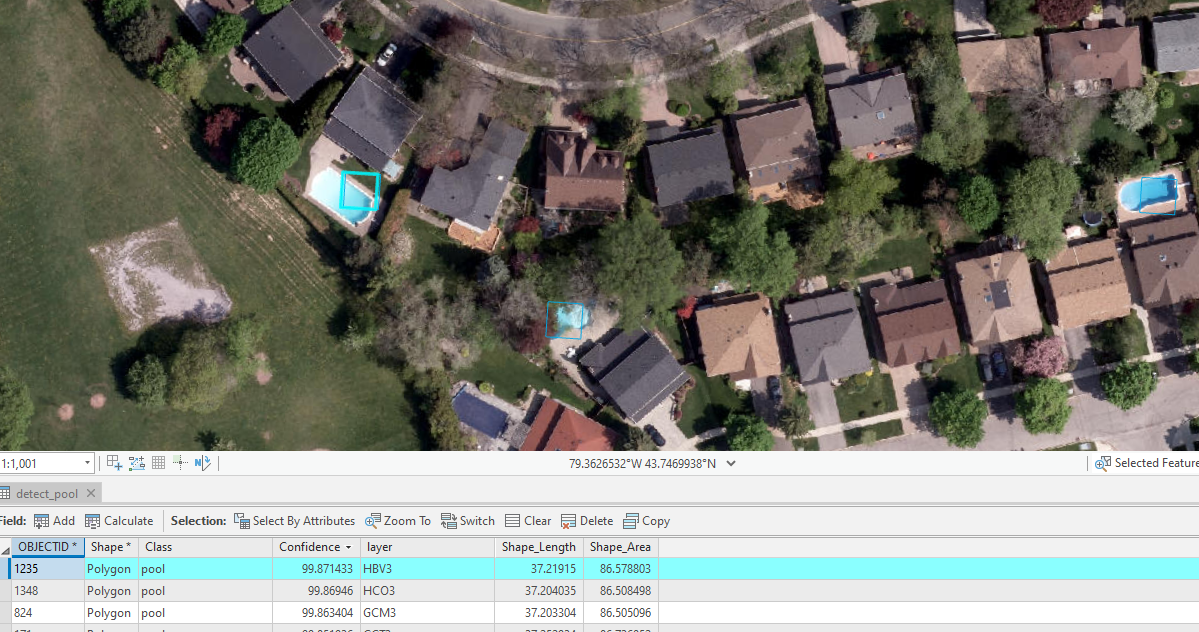Zoom to the selected pool records

click(398, 520)
